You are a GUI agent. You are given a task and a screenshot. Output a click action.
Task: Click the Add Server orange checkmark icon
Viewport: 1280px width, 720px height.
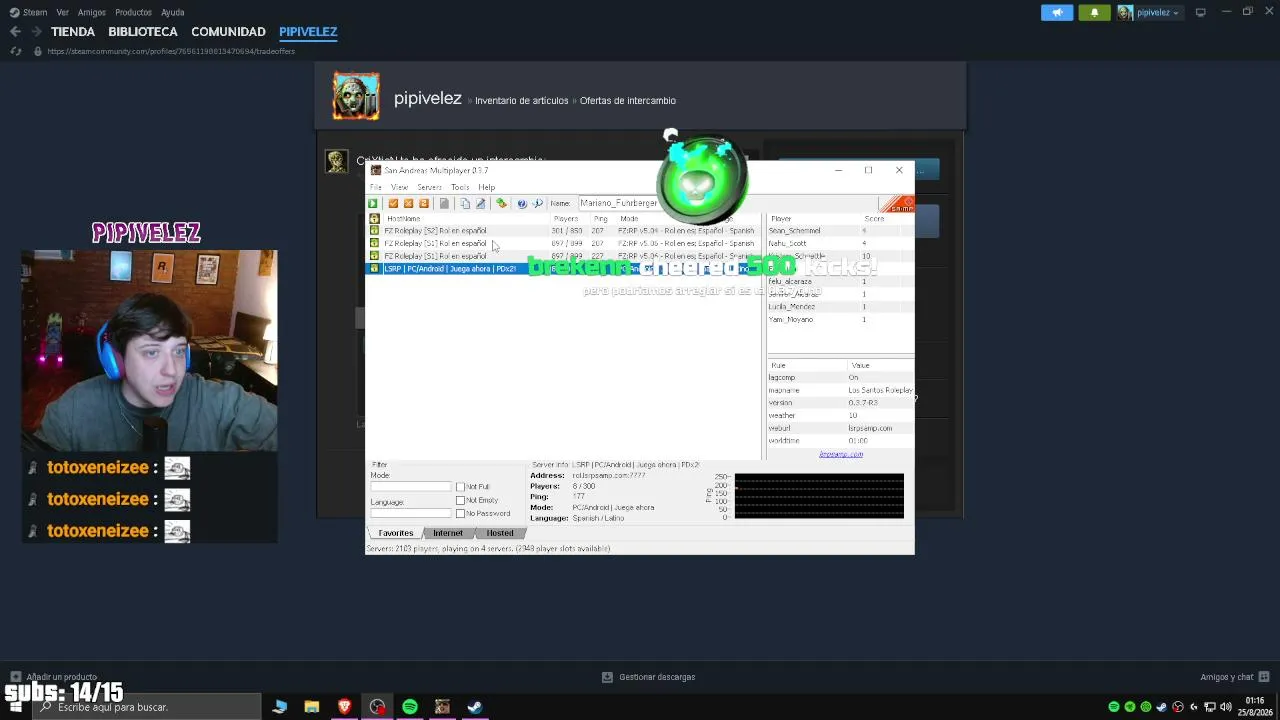click(x=393, y=203)
